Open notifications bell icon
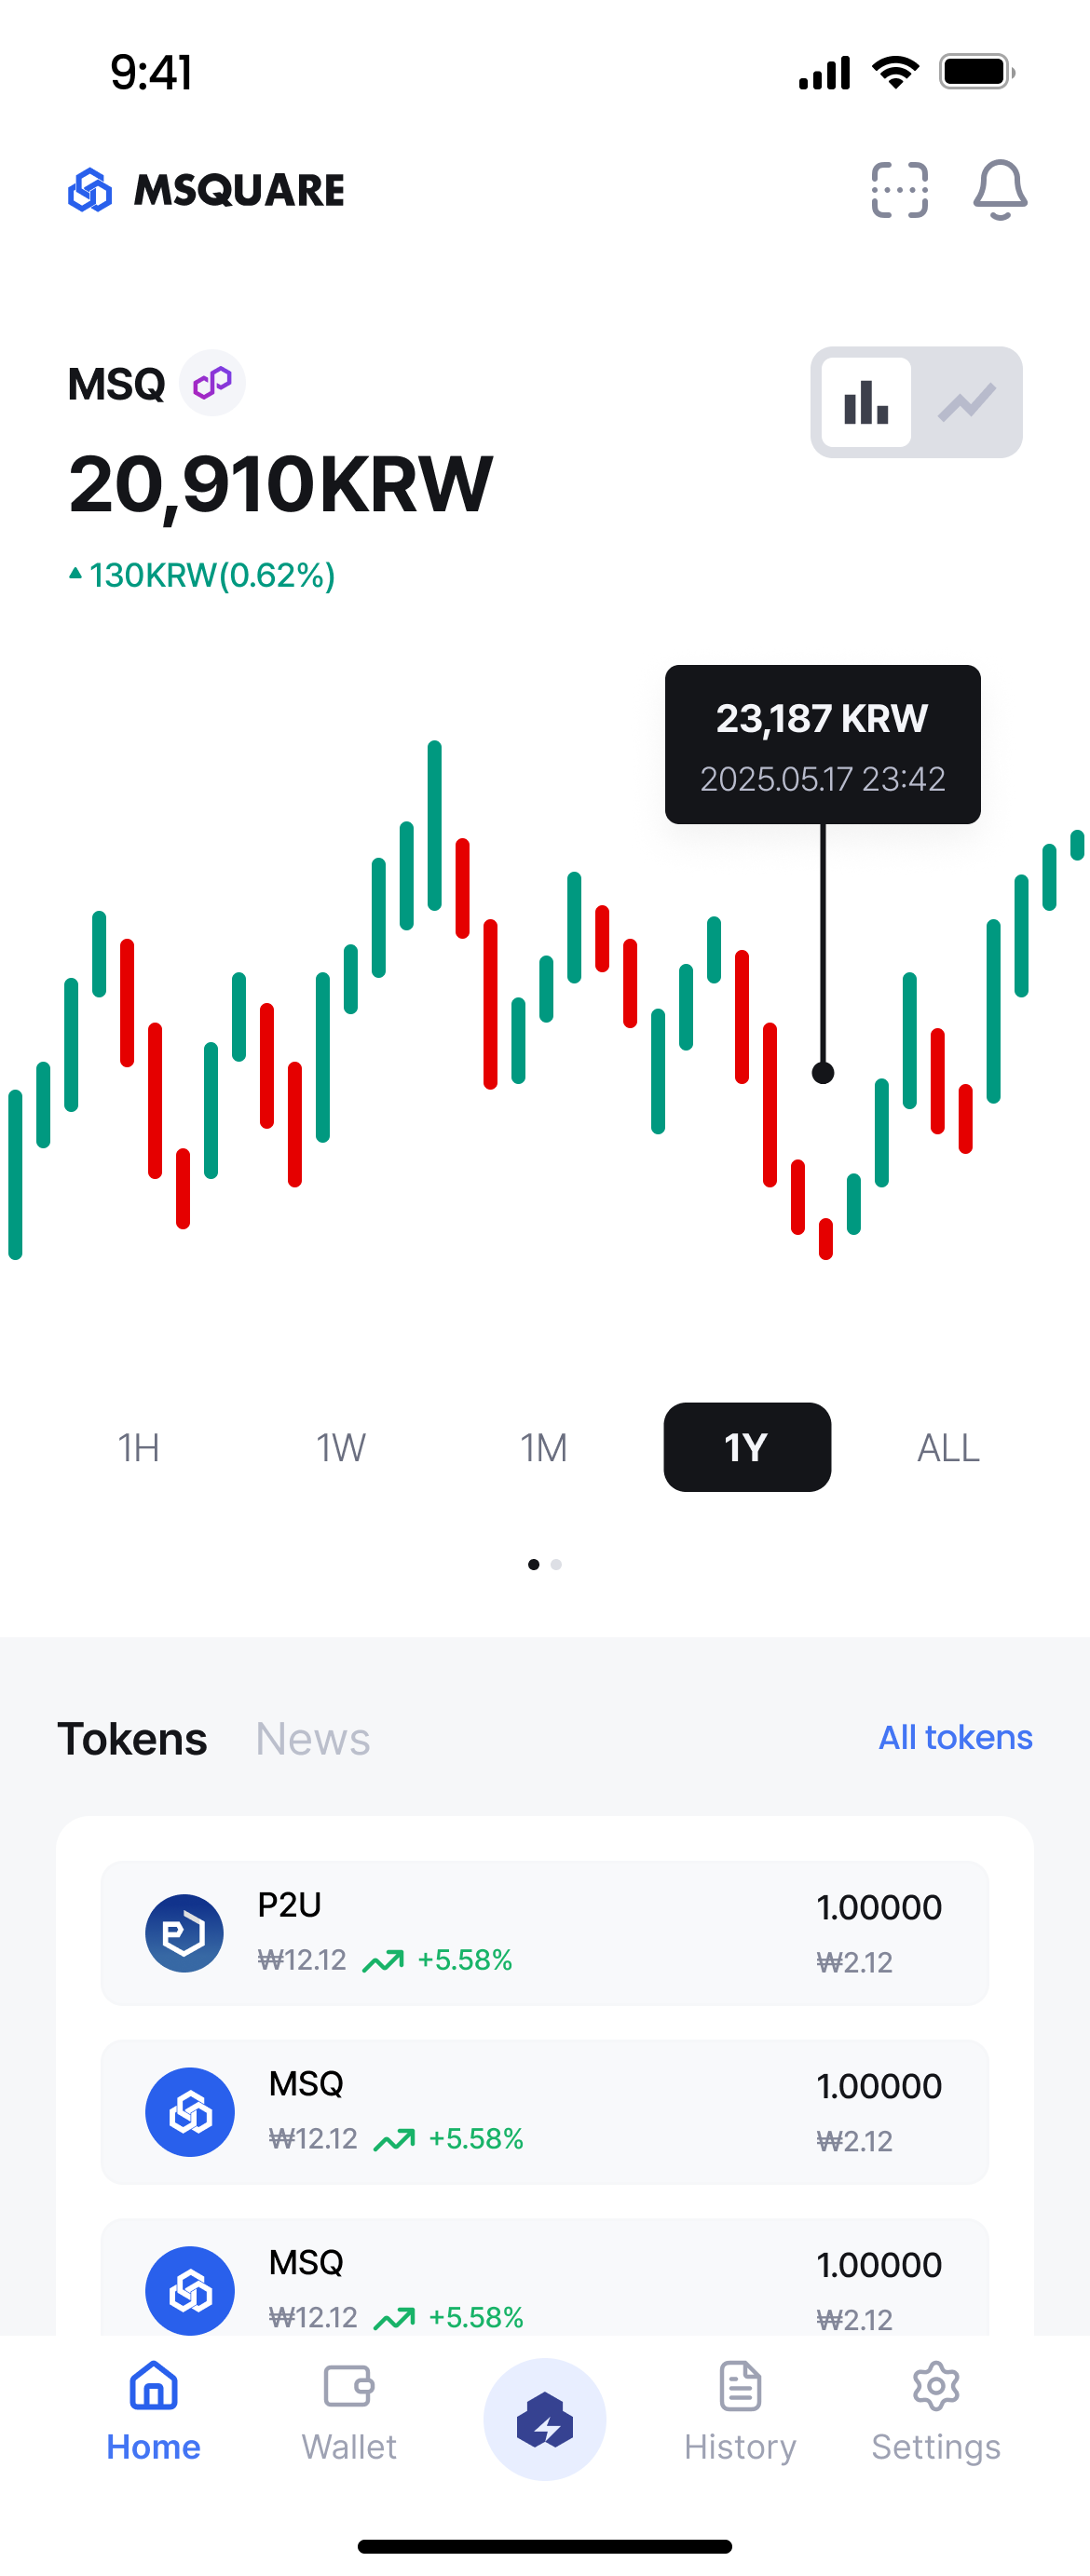The image size is (1090, 2576). click(x=1000, y=190)
